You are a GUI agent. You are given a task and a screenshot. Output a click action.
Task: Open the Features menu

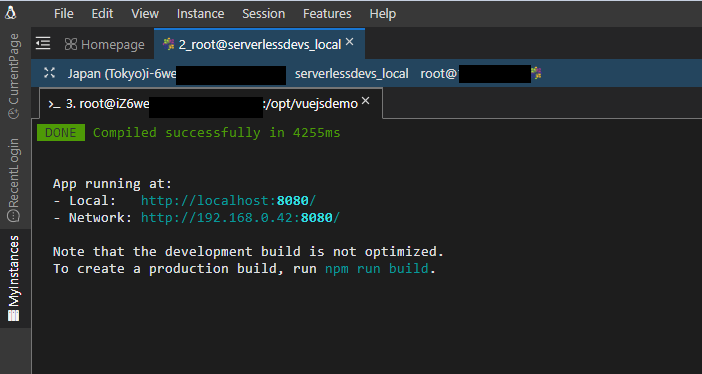pyautogui.click(x=327, y=14)
